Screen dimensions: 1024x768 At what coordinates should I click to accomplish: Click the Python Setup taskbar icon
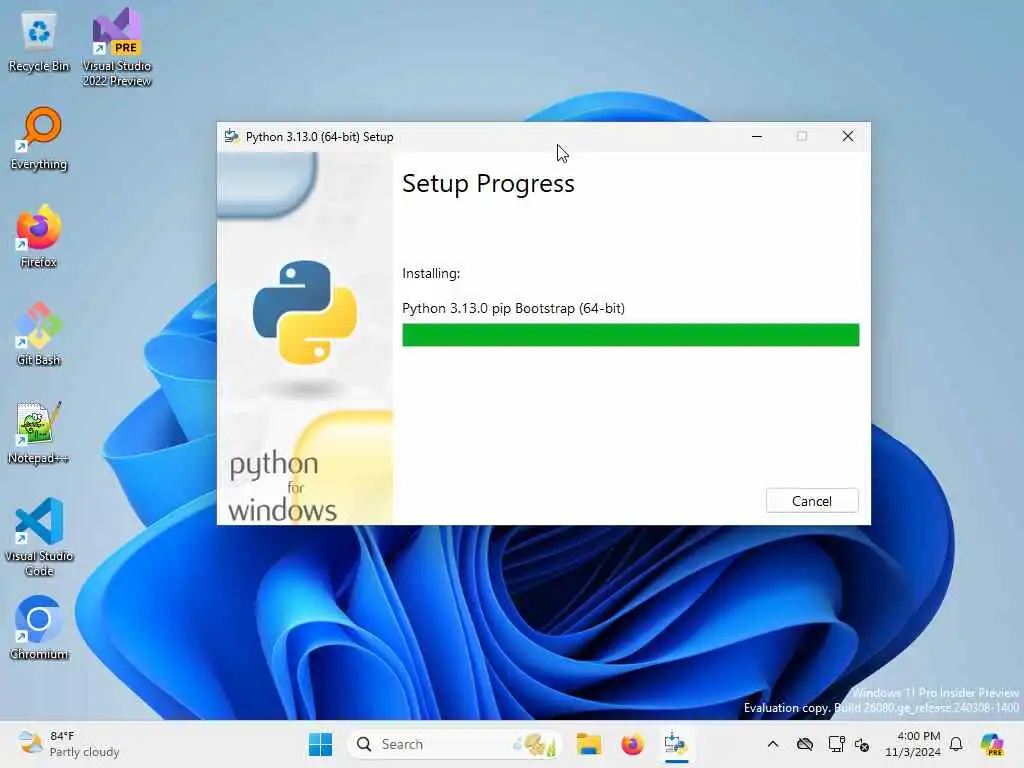(x=676, y=744)
